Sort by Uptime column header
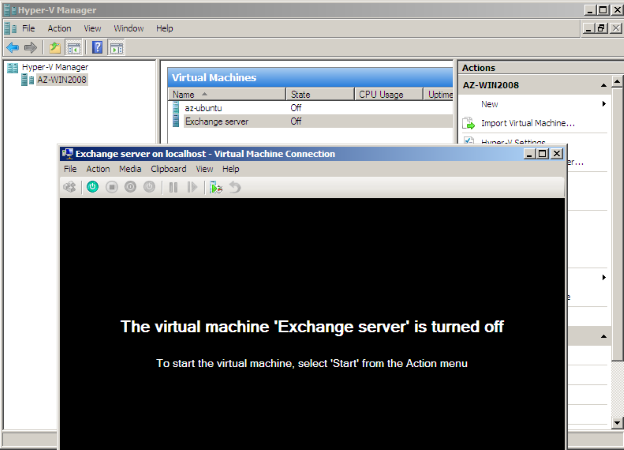The width and height of the screenshot is (624, 450). click(x=438, y=94)
